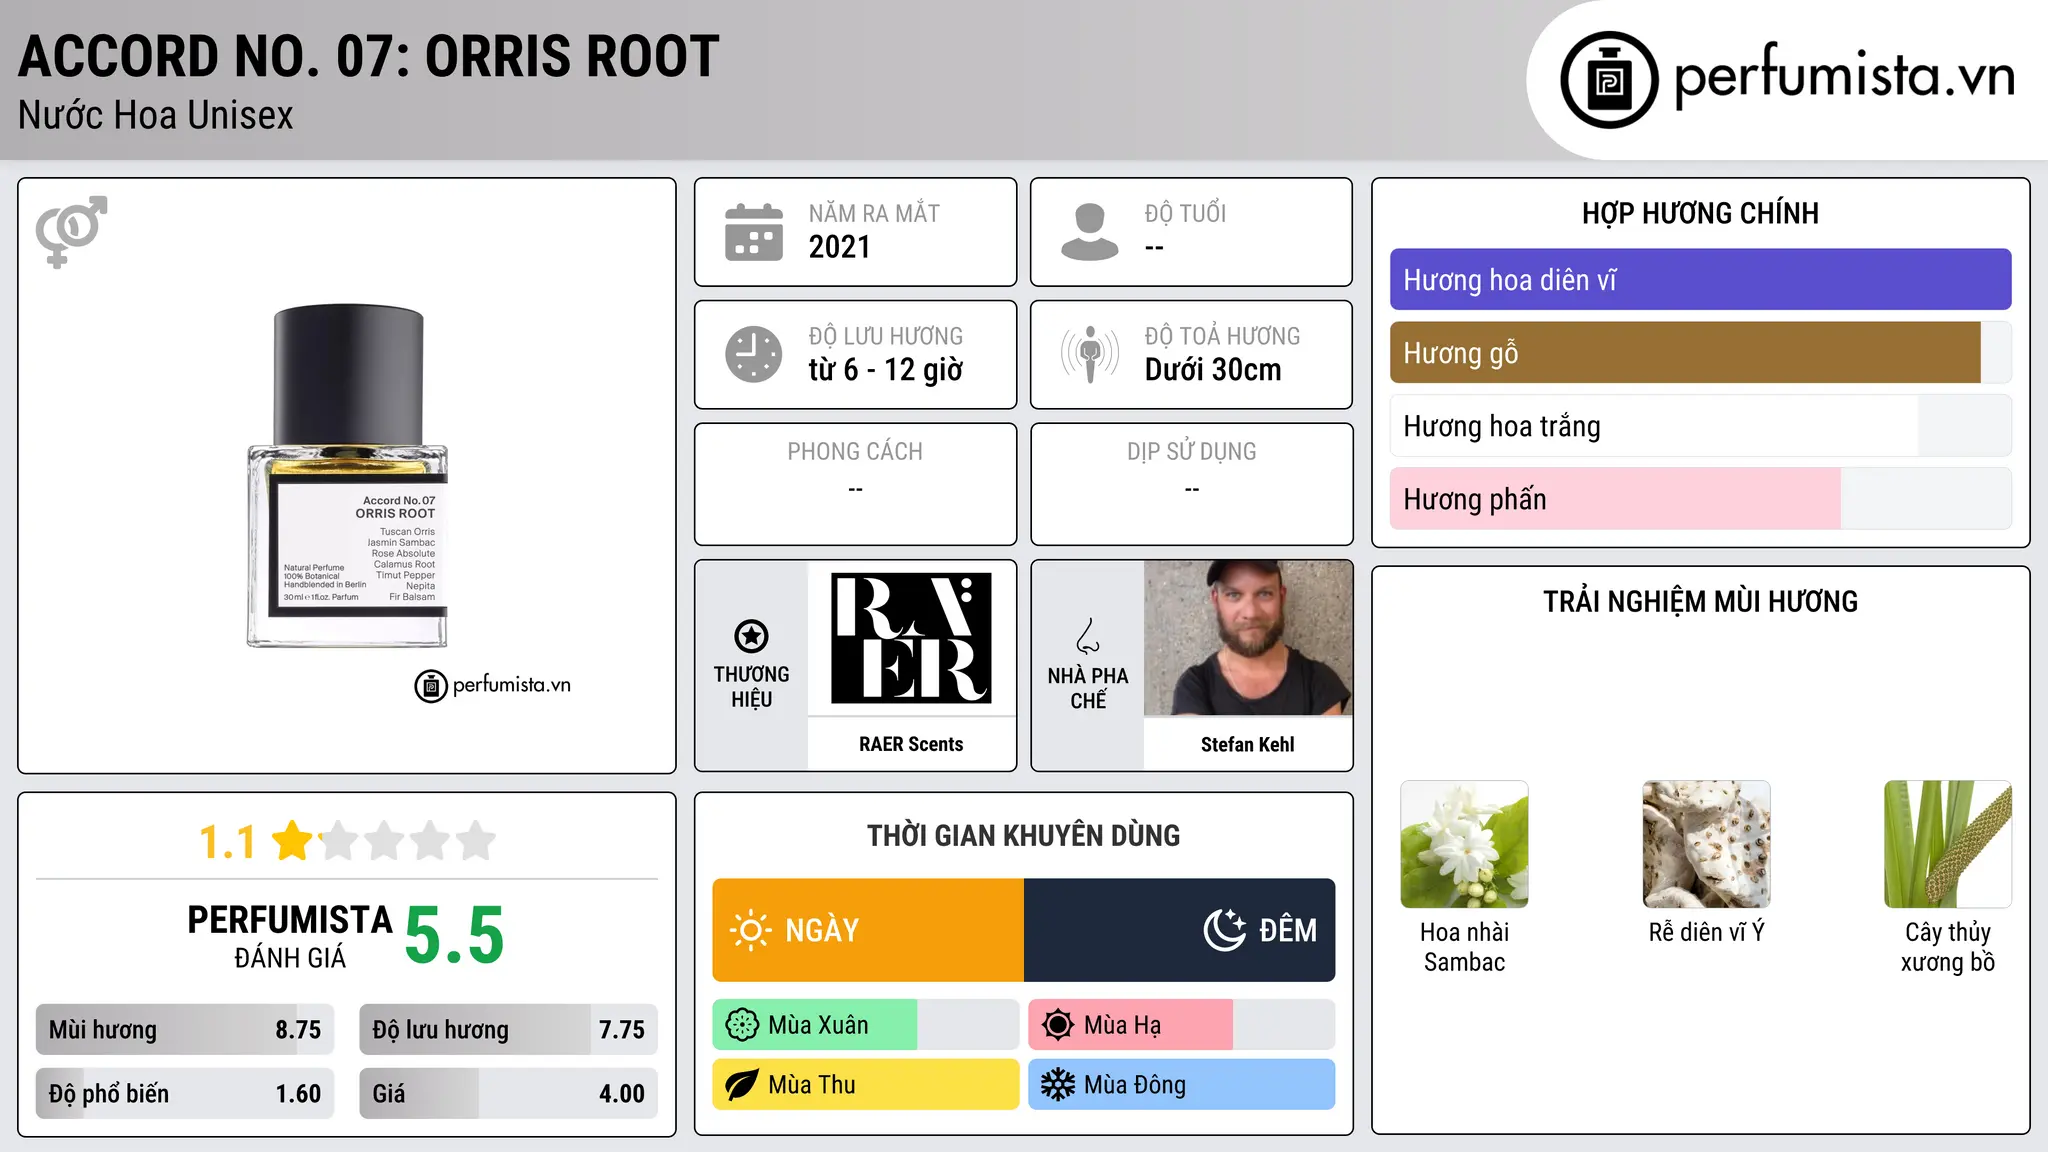The image size is (2048, 1152).
Task: Click the Giá 4.00 score bar
Action: (x=508, y=1094)
